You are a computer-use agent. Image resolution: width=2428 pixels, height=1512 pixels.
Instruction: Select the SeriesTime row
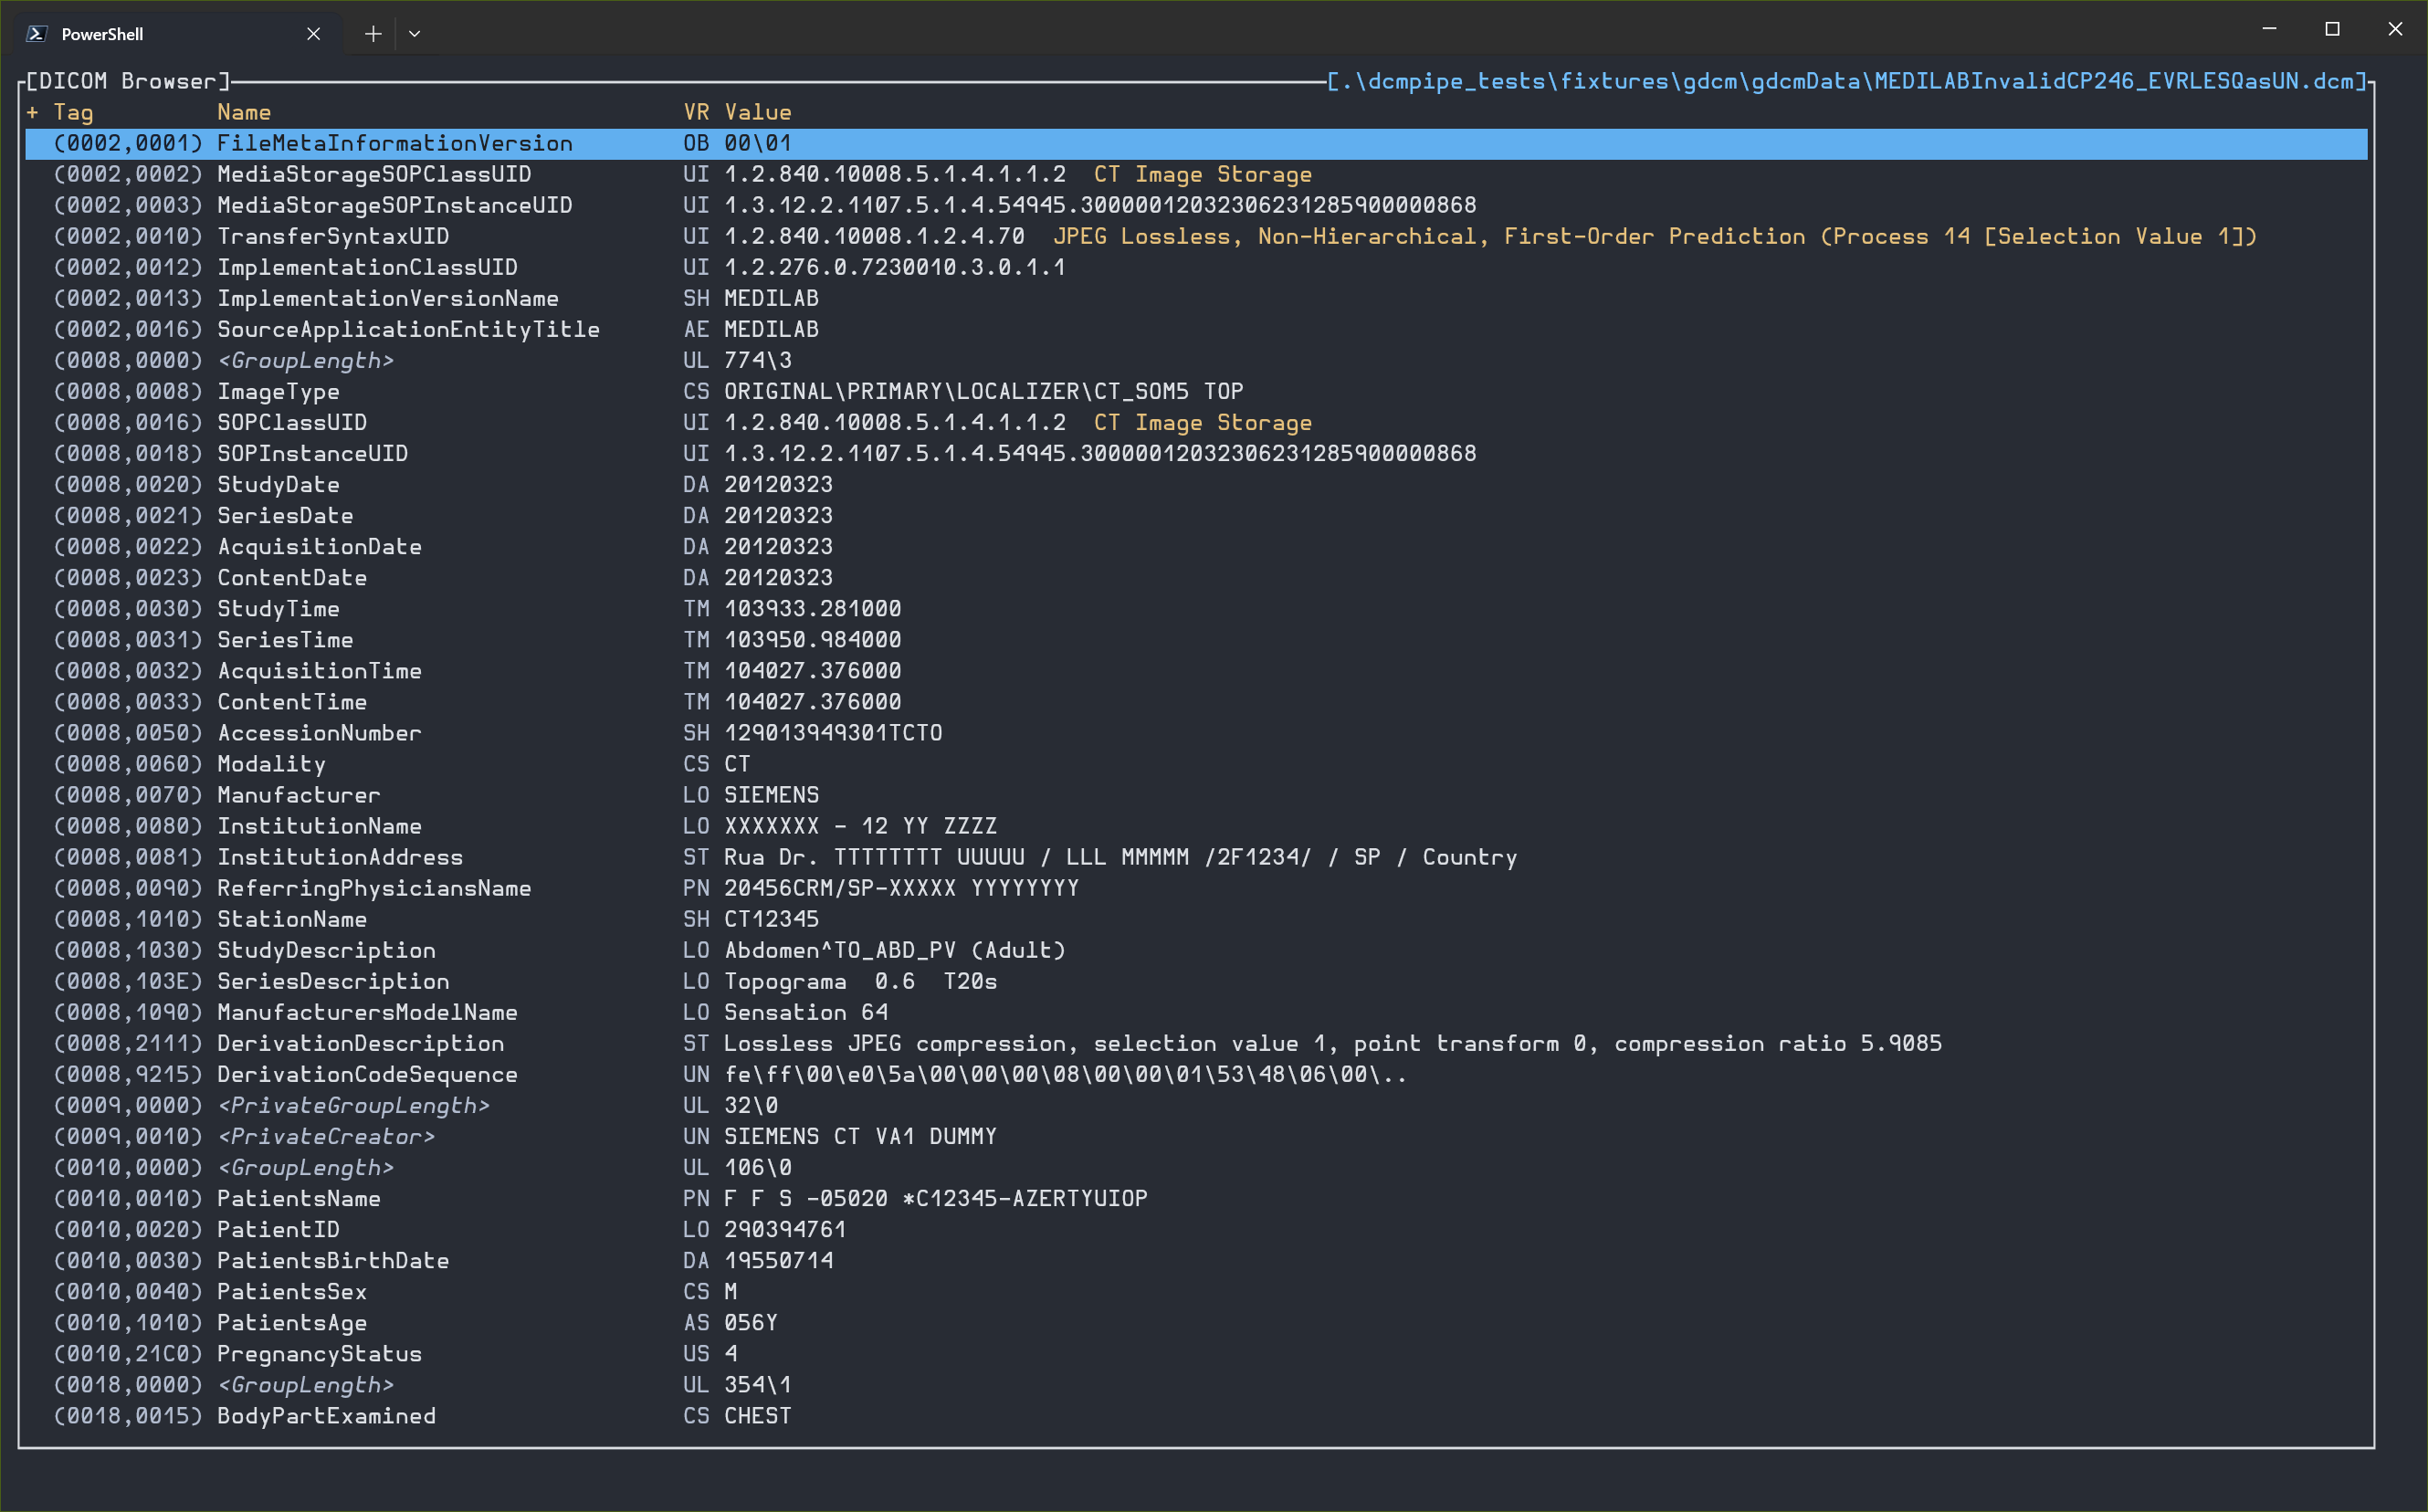click(x=1196, y=639)
